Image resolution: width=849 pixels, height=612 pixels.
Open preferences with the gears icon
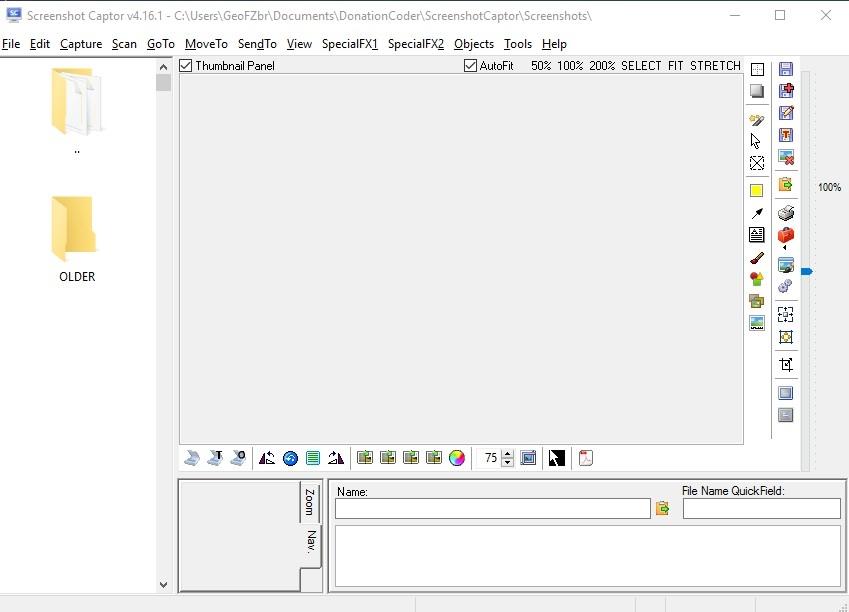pos(785,286)
